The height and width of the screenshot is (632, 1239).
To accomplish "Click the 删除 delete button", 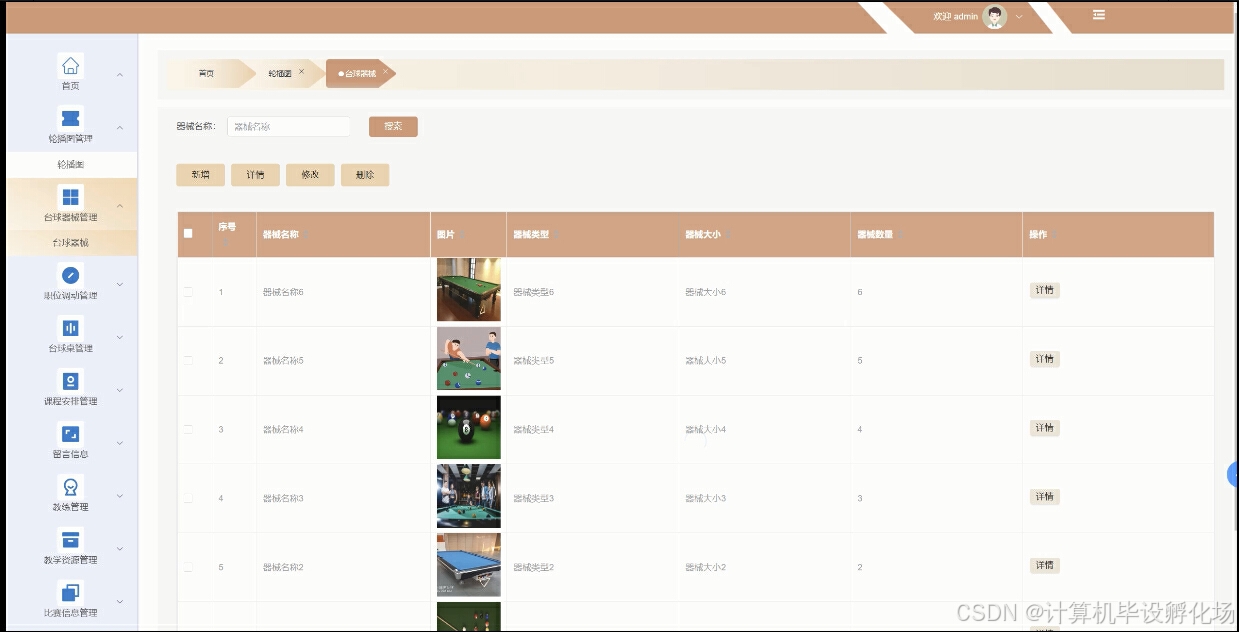I will [365, 175].
